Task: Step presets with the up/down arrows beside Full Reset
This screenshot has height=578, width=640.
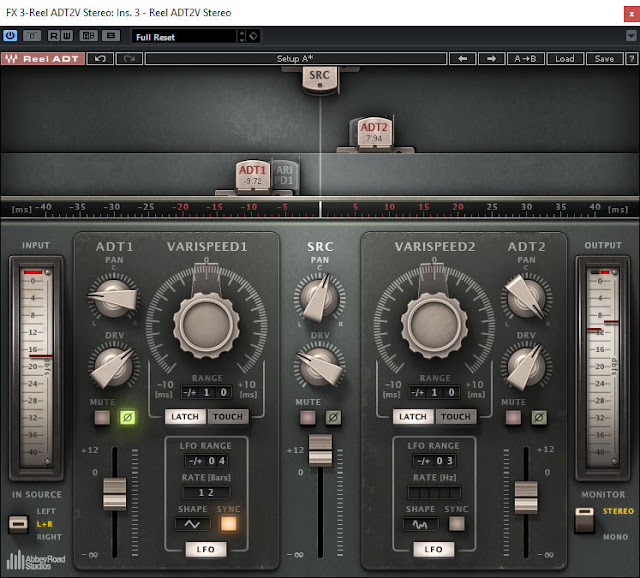Action: [242, 37]
